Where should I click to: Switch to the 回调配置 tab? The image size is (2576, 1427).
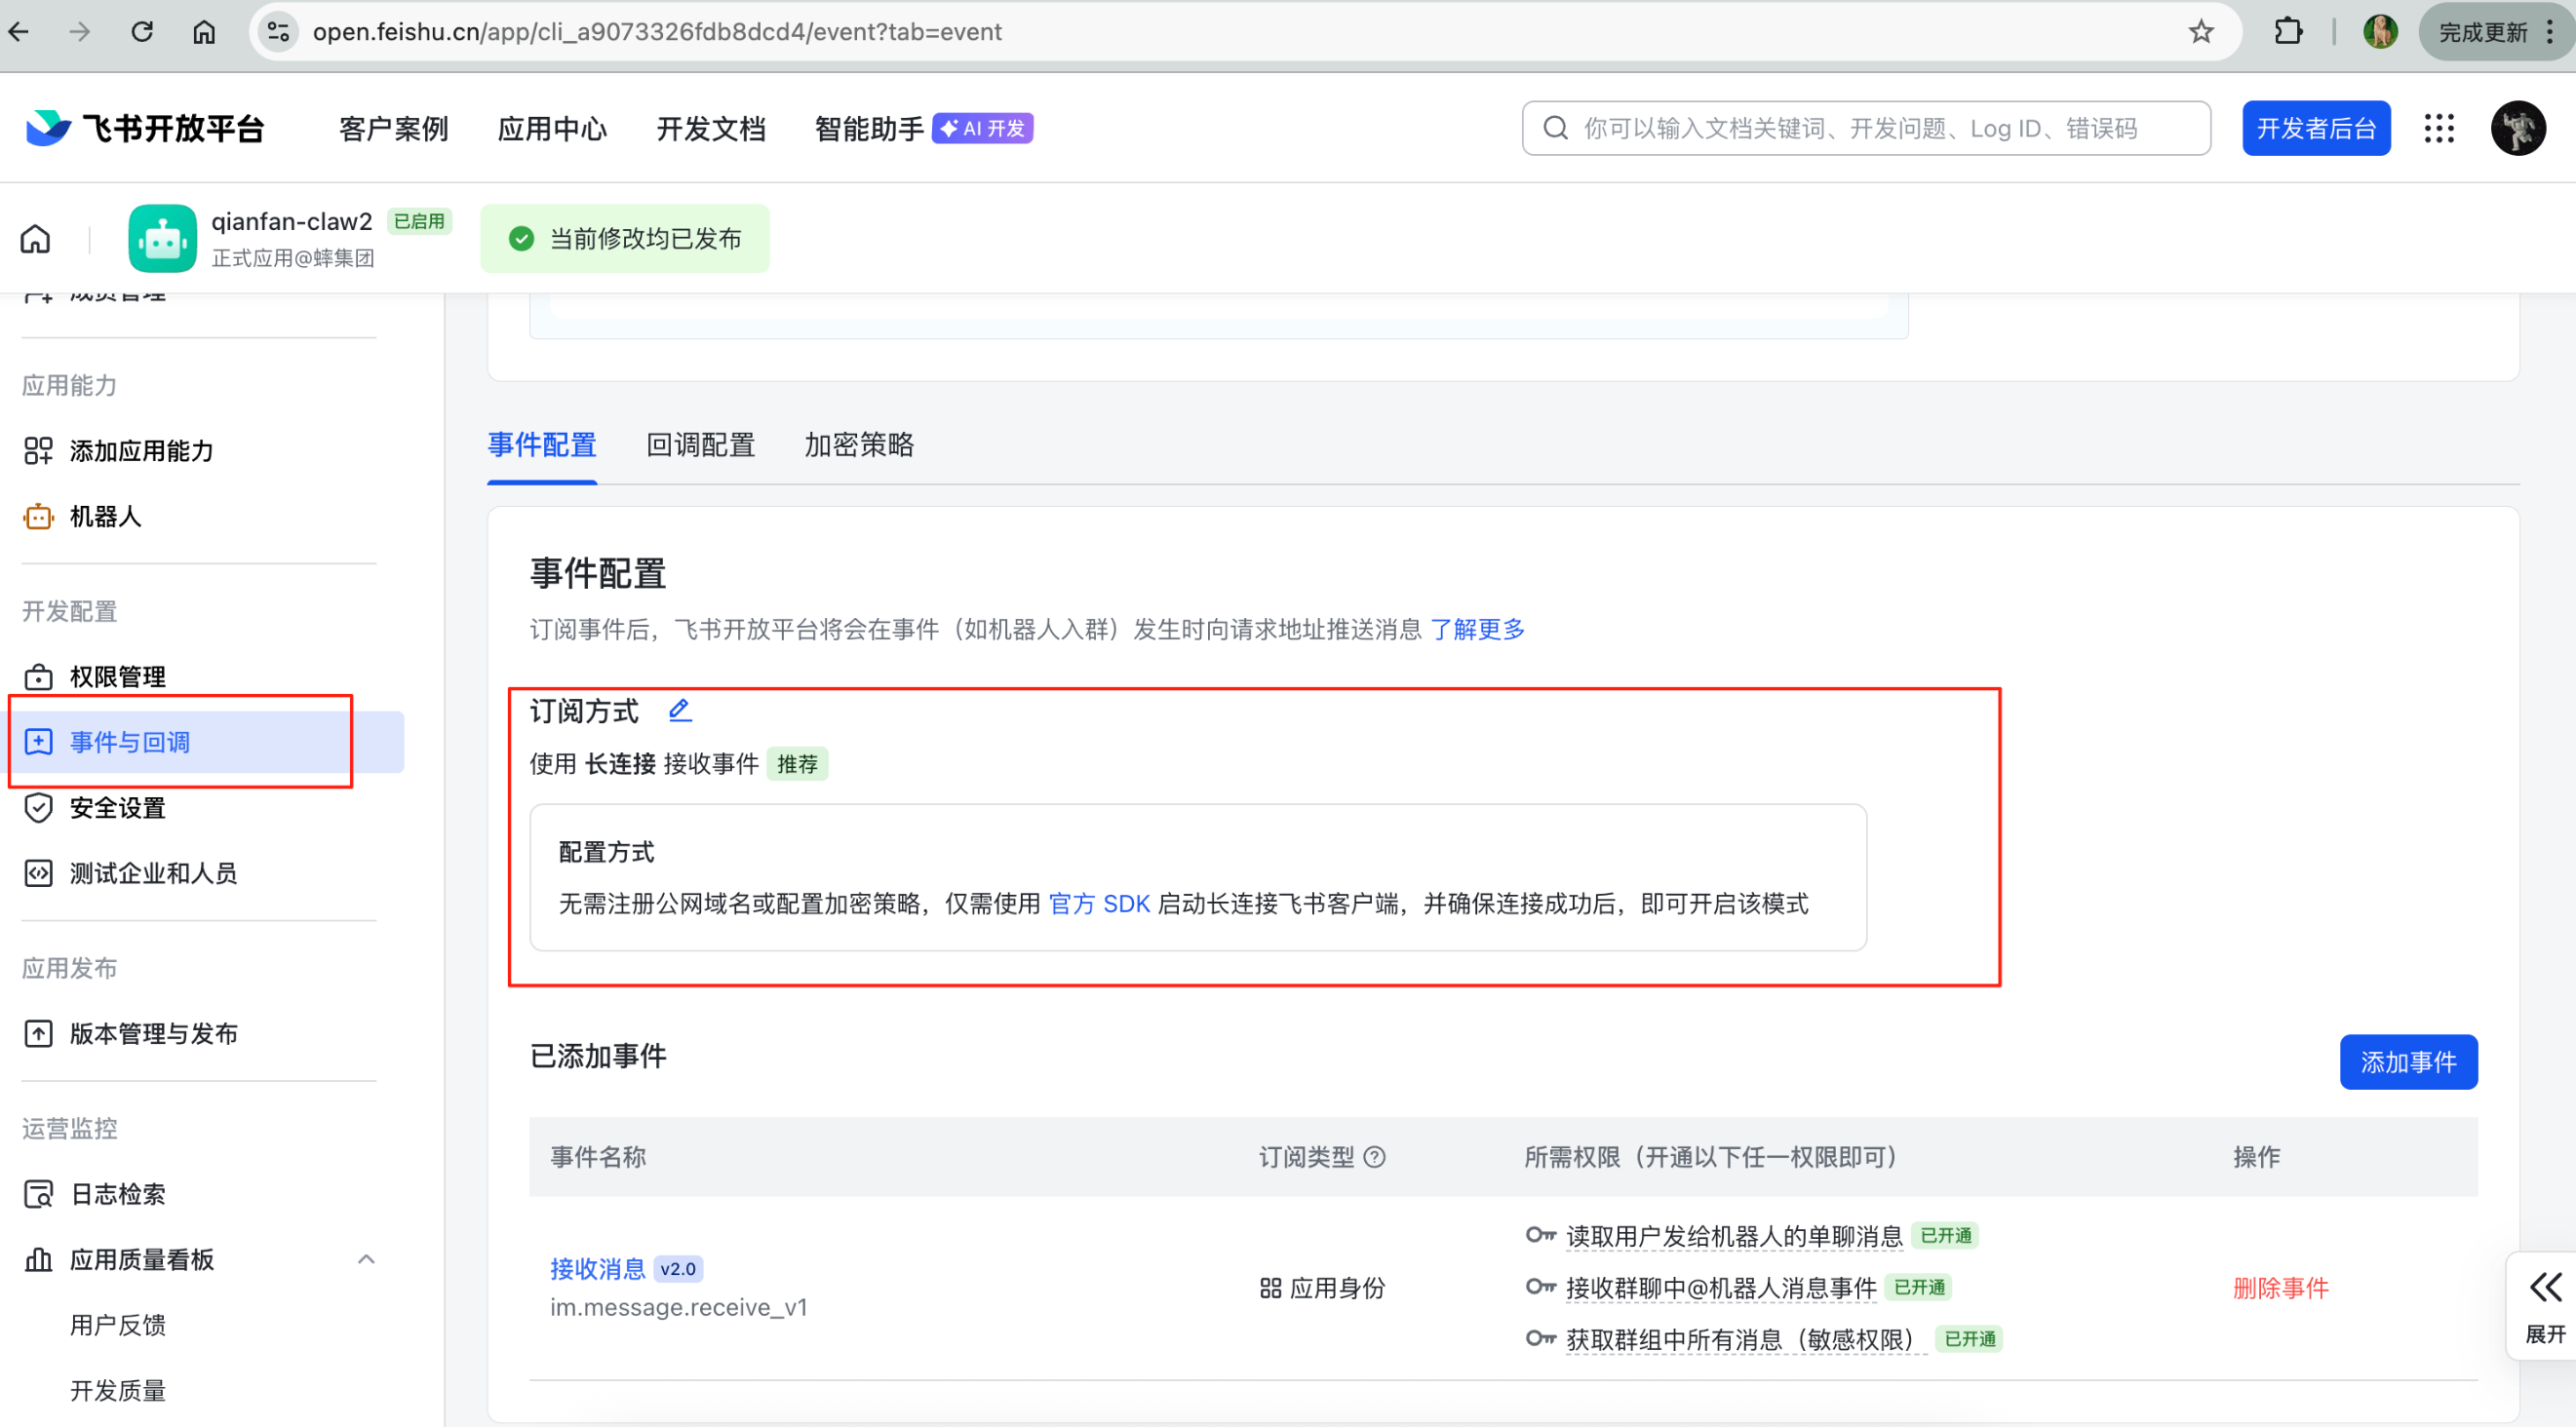tap(700, 445)
